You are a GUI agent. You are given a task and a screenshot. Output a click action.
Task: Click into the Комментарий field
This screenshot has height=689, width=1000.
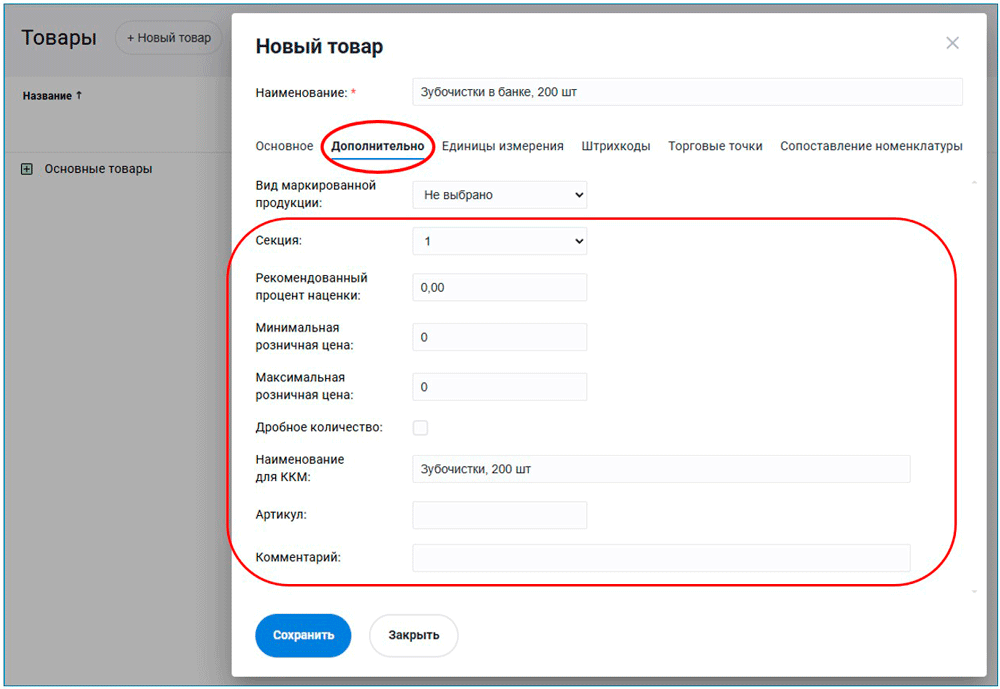[x=660, y=558]
